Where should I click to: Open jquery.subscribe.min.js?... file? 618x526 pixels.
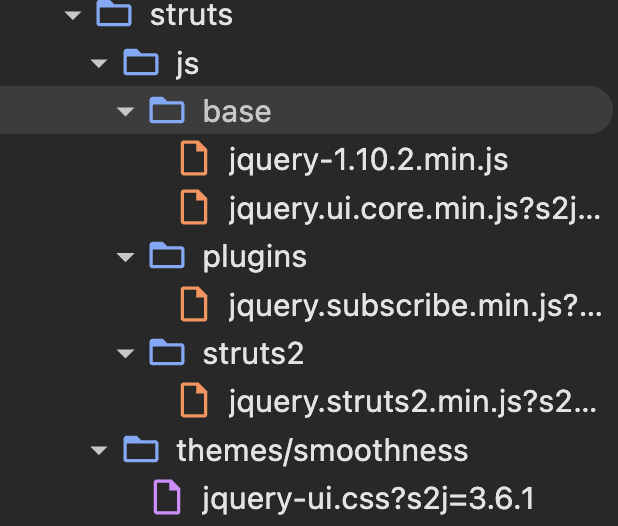tap(415, 307)
